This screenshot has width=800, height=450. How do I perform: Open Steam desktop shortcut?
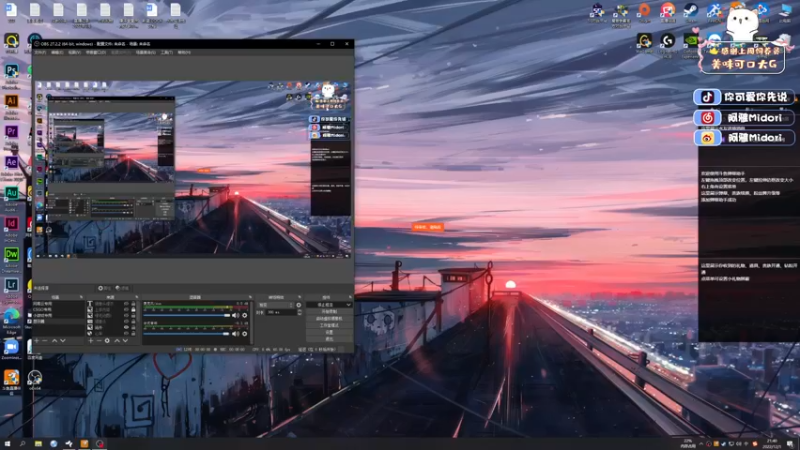691,10
